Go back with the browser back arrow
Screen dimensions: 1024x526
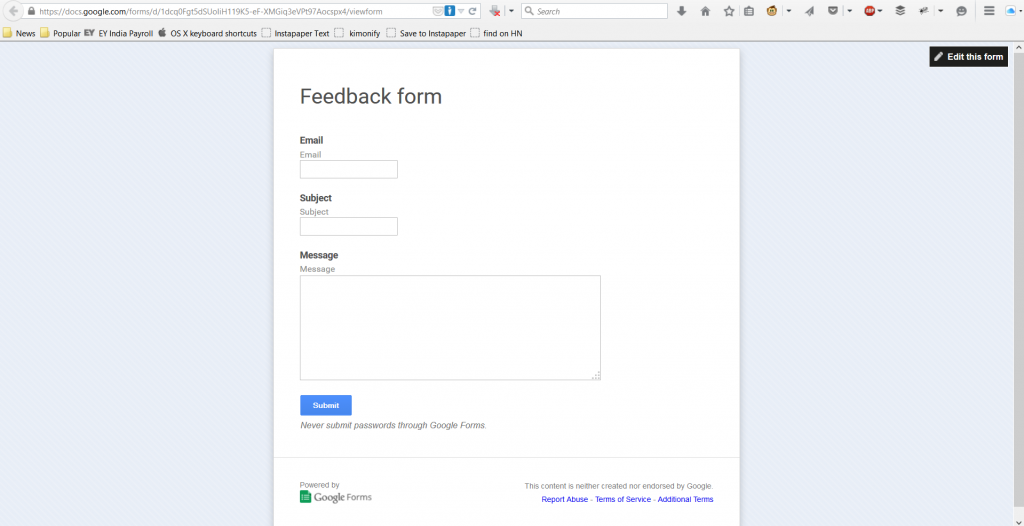[13, 11]
